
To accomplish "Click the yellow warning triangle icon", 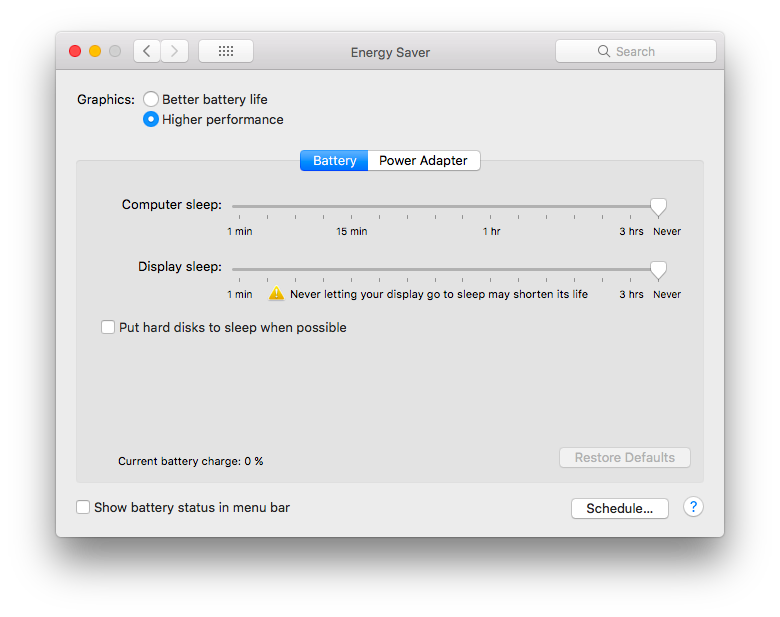I will tap(276, 294).
